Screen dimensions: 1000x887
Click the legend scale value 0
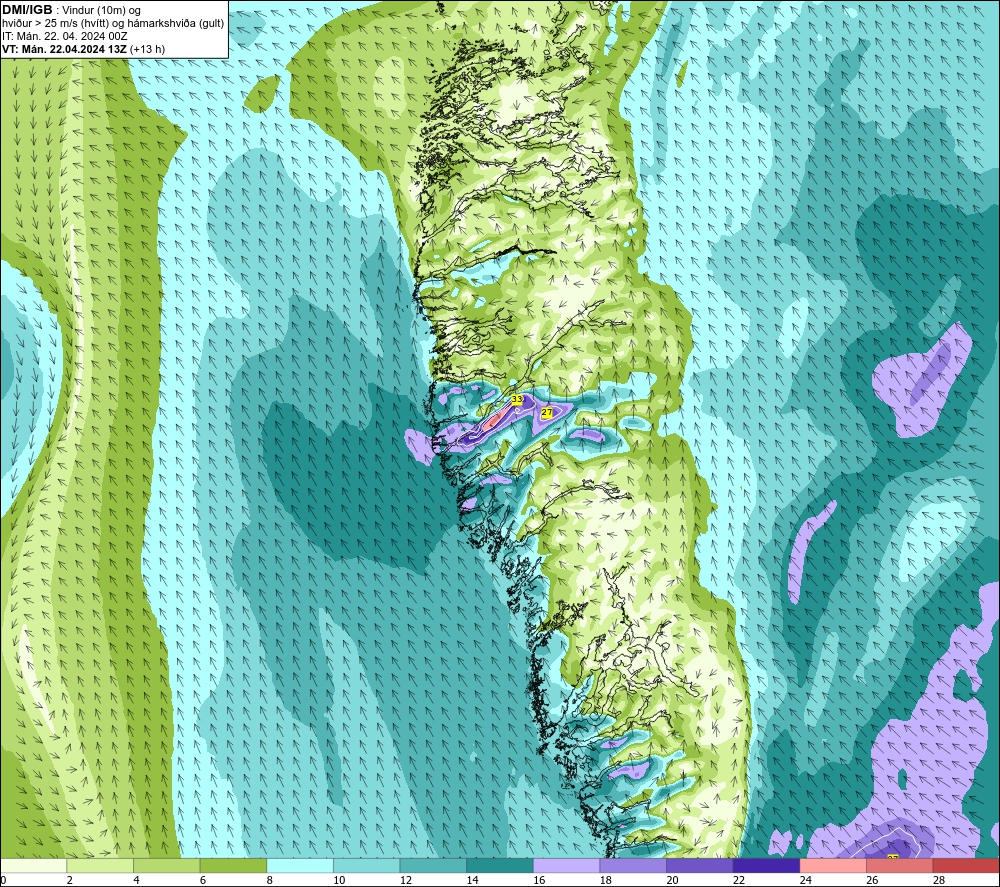(3, 880)
